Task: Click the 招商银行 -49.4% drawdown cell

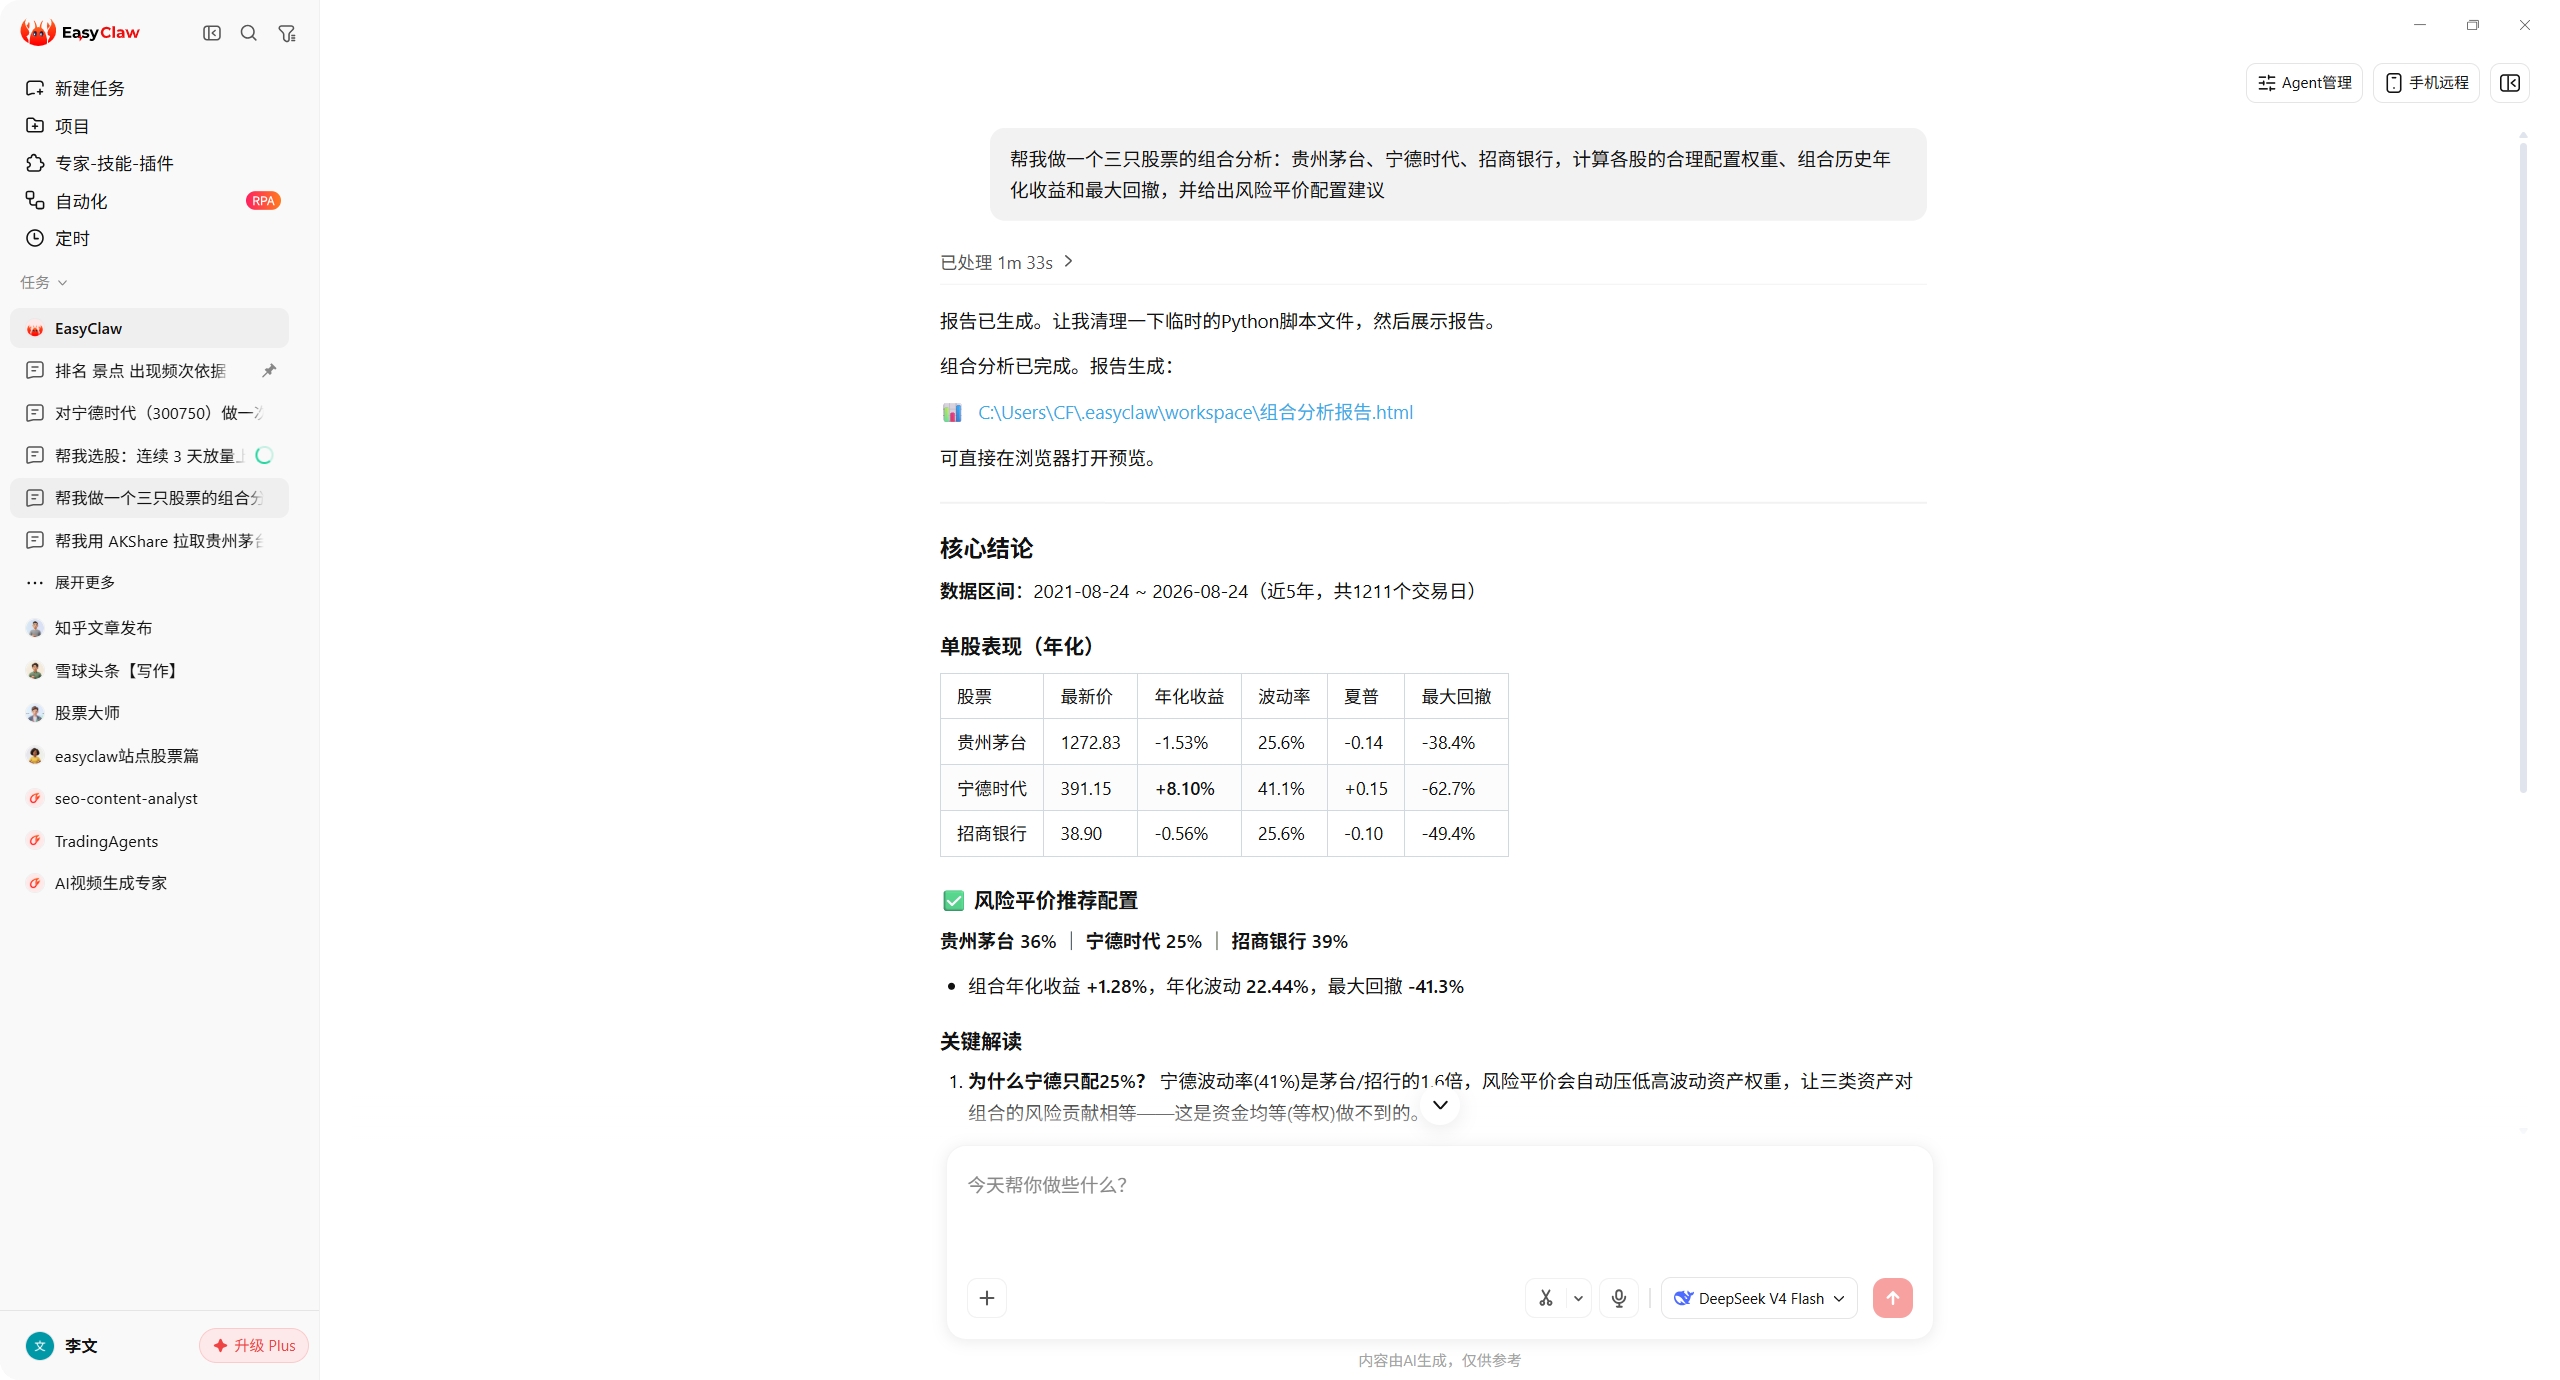Action: click(1456, 833)
